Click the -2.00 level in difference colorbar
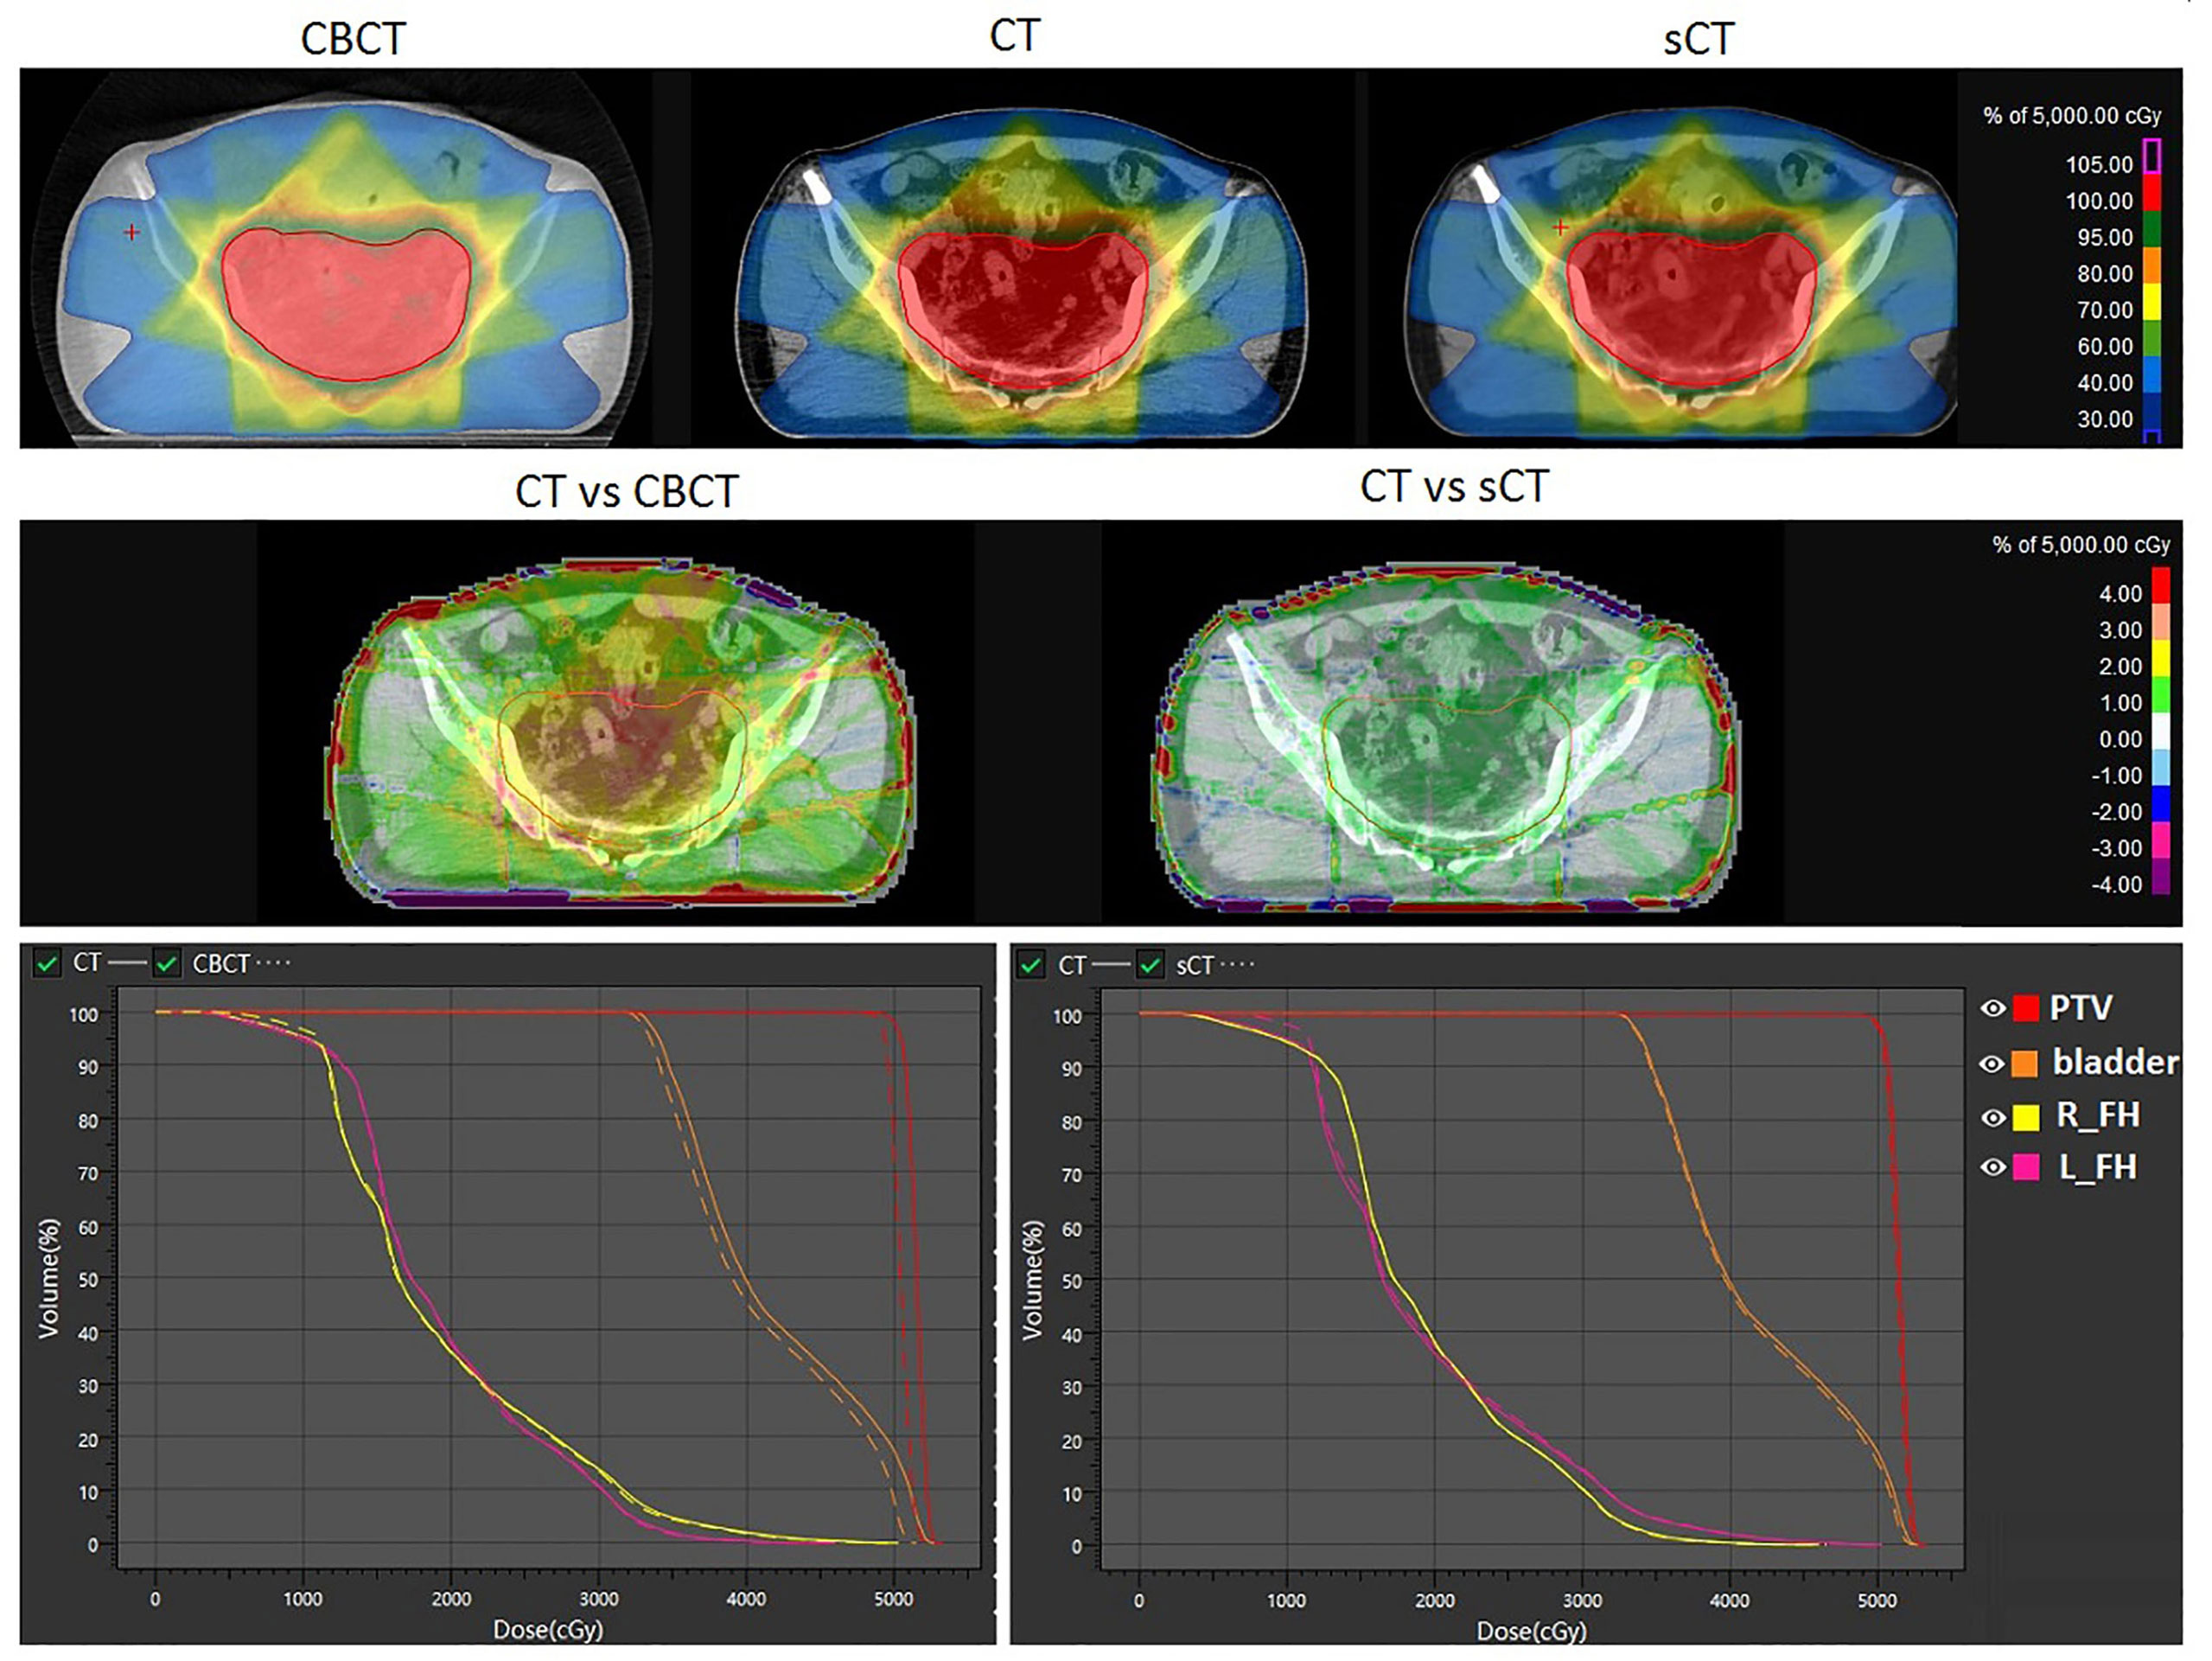The width and height of the screenshot is (2212, 1661). [2116, 812]
